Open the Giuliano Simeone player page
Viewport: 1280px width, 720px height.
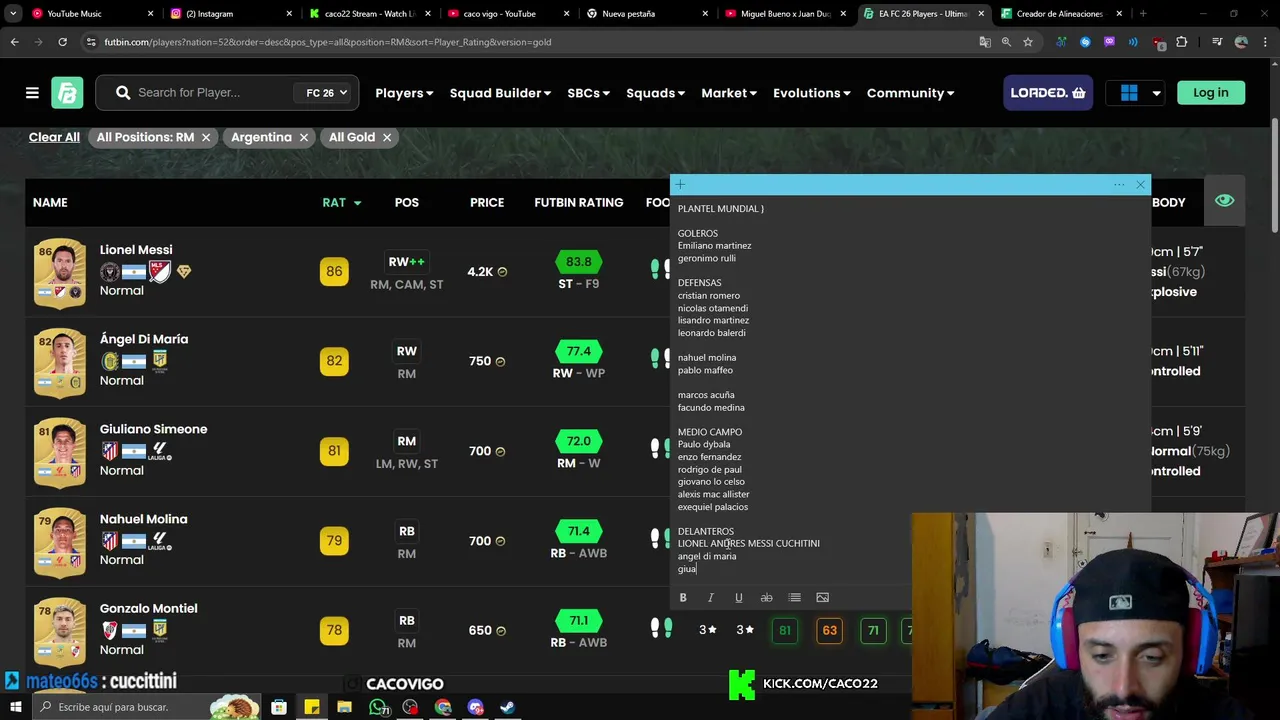coord(153,429)
